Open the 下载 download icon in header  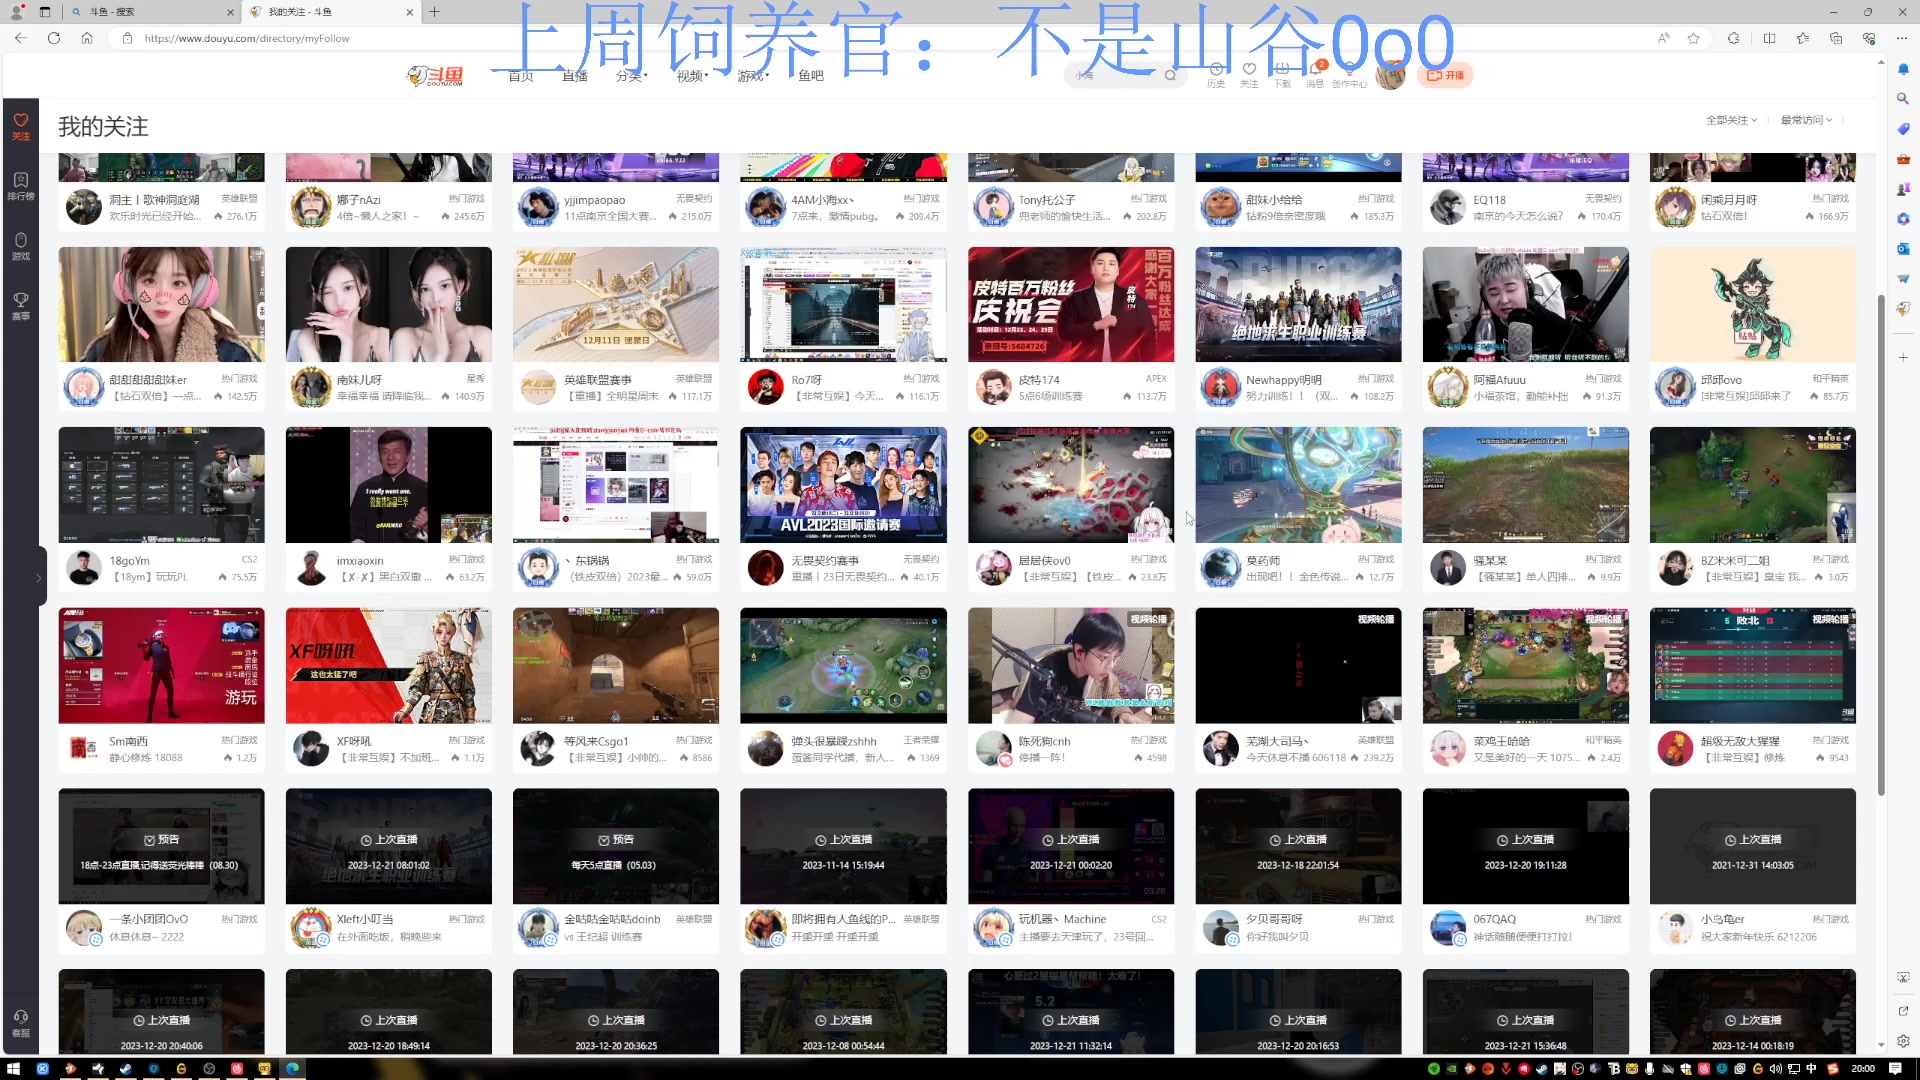[1282, 75]
